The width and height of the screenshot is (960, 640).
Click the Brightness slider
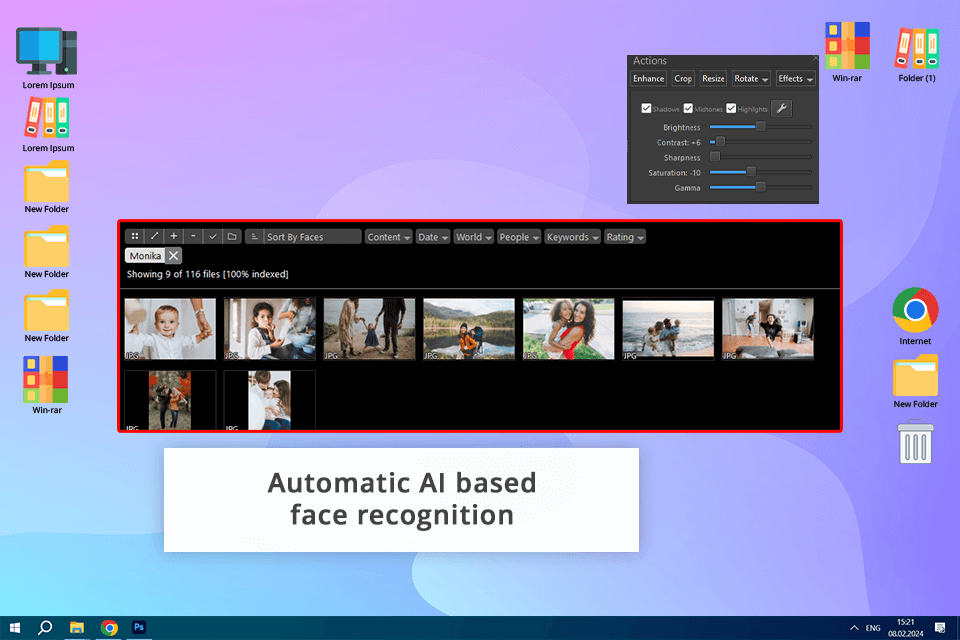pos(760,127)
